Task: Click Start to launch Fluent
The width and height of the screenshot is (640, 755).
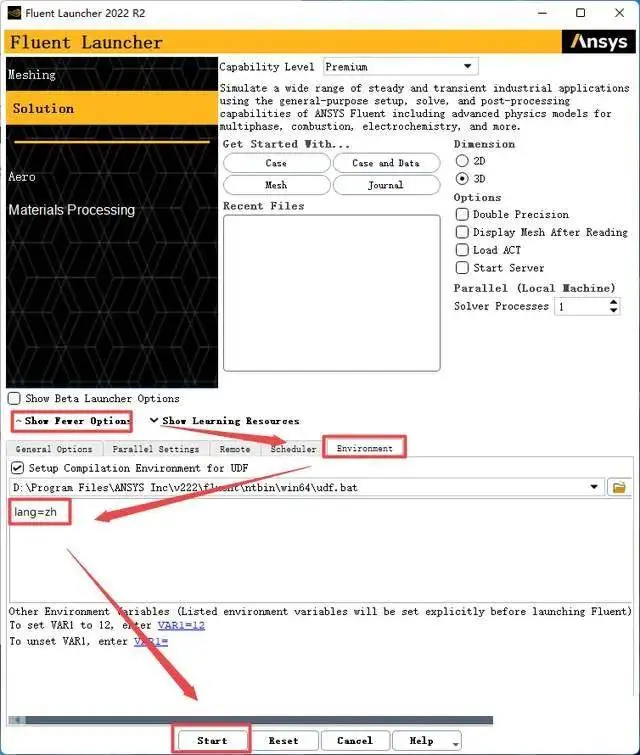Action: [x=212, y=741]
